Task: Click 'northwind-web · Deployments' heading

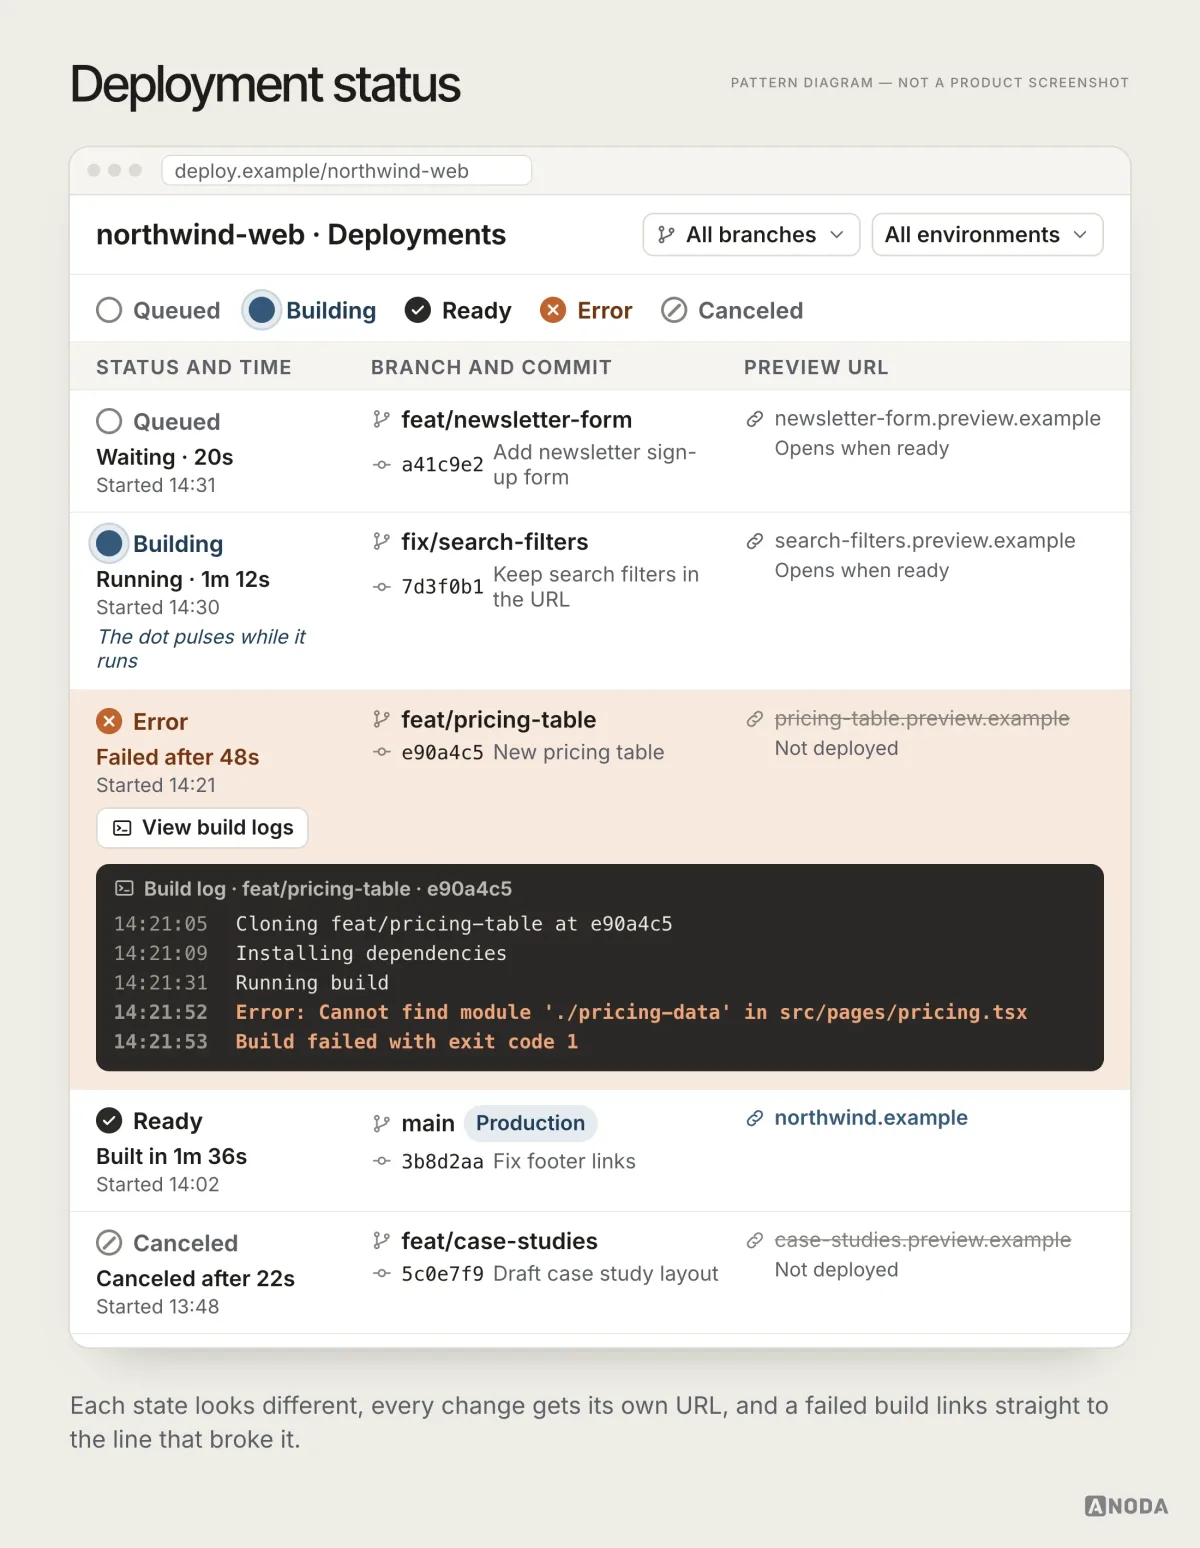Action: tap(301, 235)
